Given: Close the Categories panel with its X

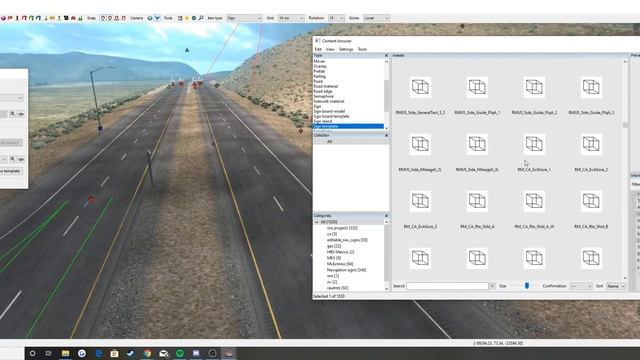Looking at the screenshot, I should pyautogui.click(x=386, y=216).
